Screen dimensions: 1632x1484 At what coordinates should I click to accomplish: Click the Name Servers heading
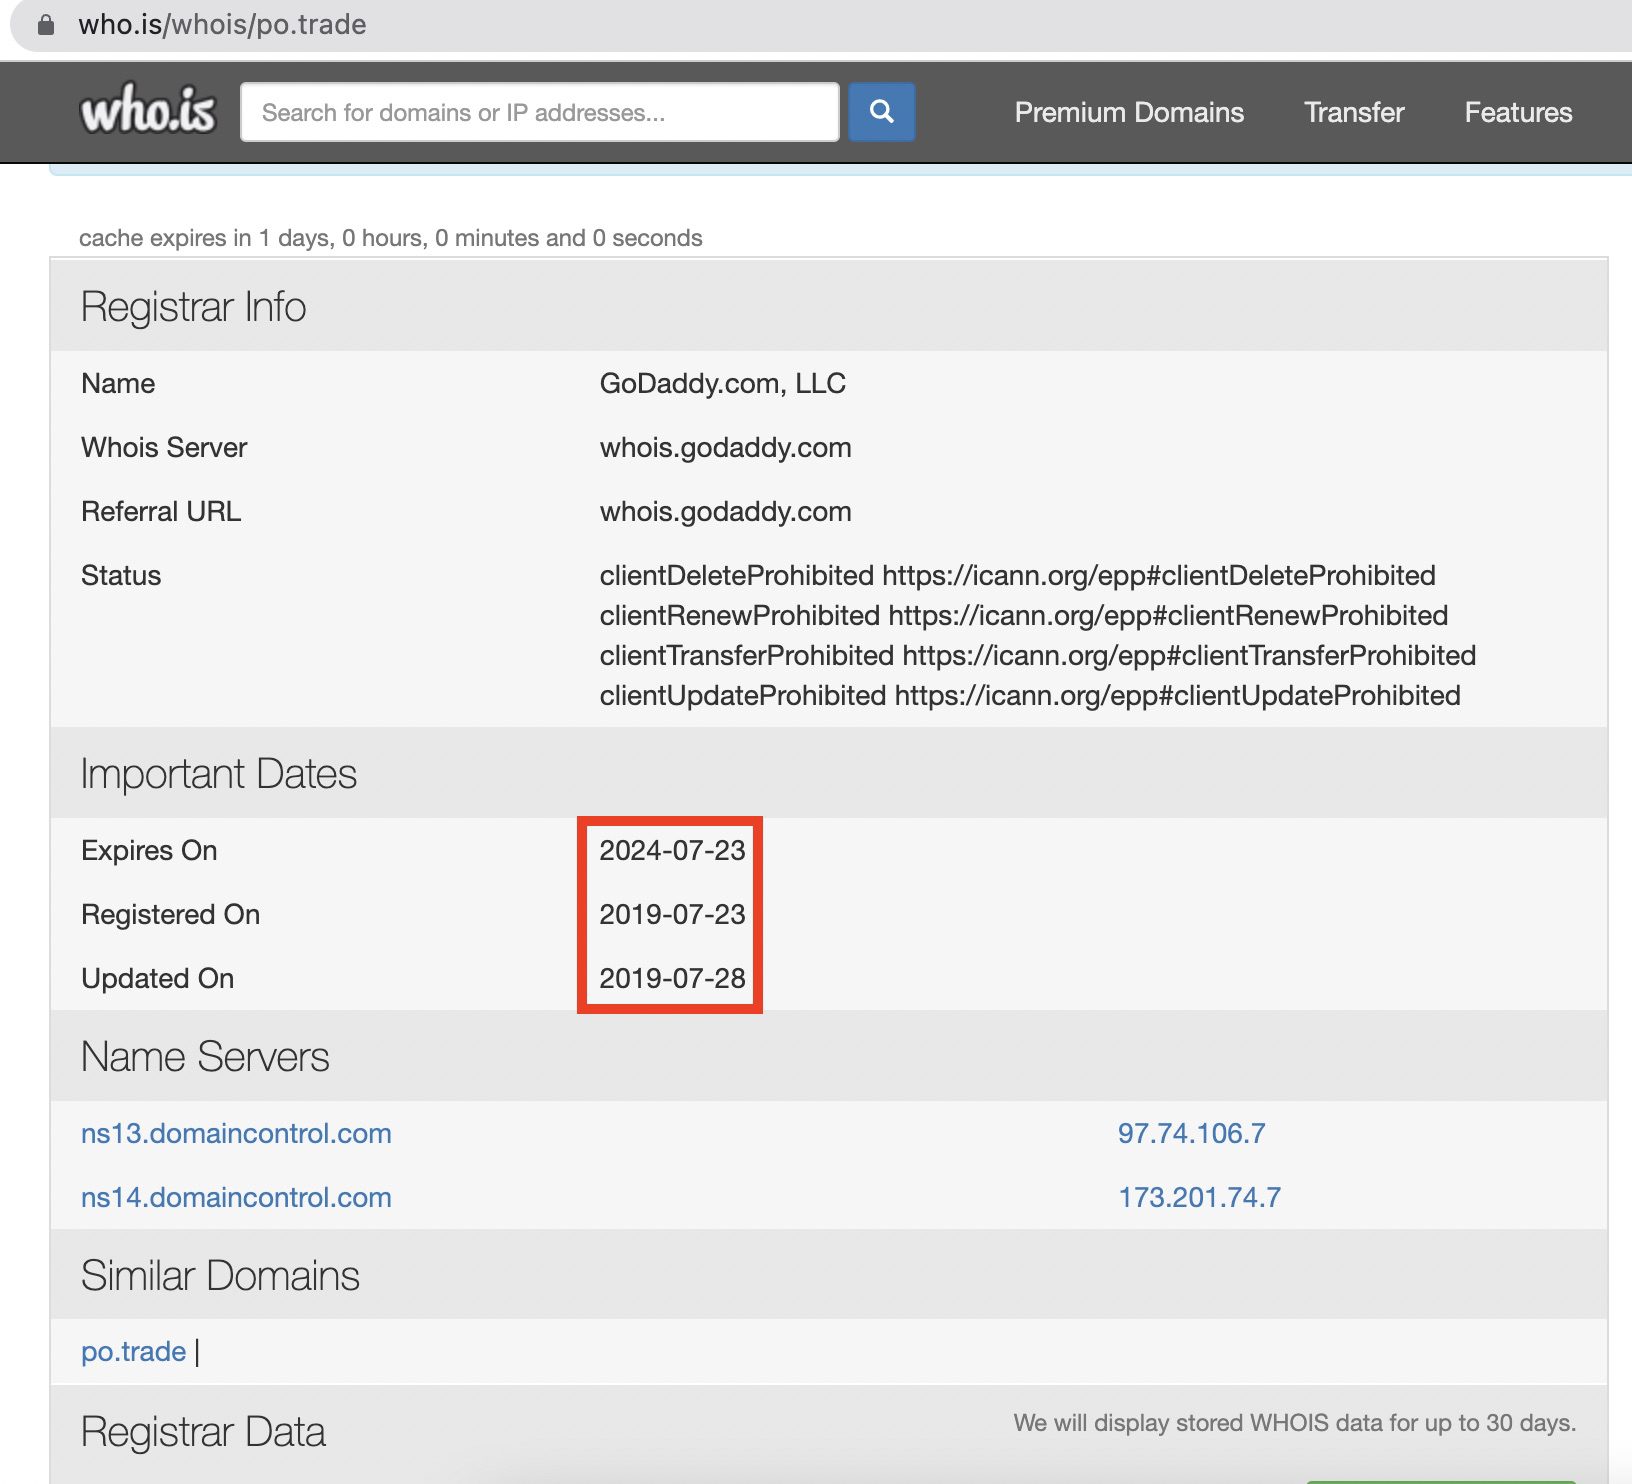point(205,1056)
